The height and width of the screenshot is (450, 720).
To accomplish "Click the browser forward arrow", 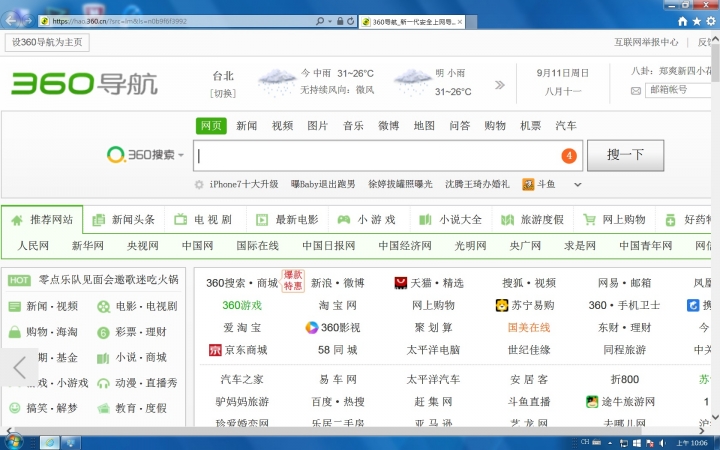I will (28, 21).
